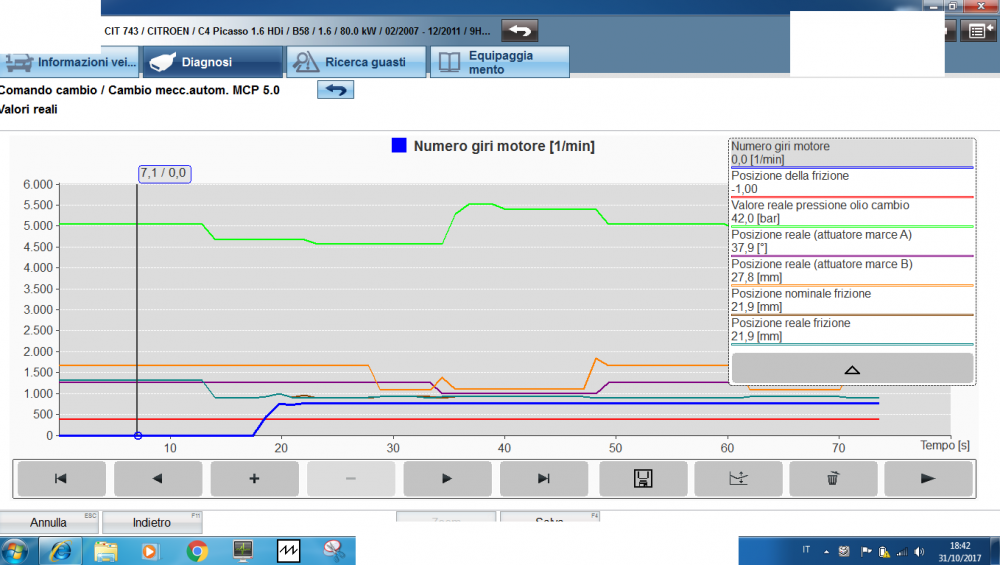Click back arrow beside Comando cambio heading
The height and width of the screenshot is (565, 1000).
pyautogui.click(x=336, y=90)
